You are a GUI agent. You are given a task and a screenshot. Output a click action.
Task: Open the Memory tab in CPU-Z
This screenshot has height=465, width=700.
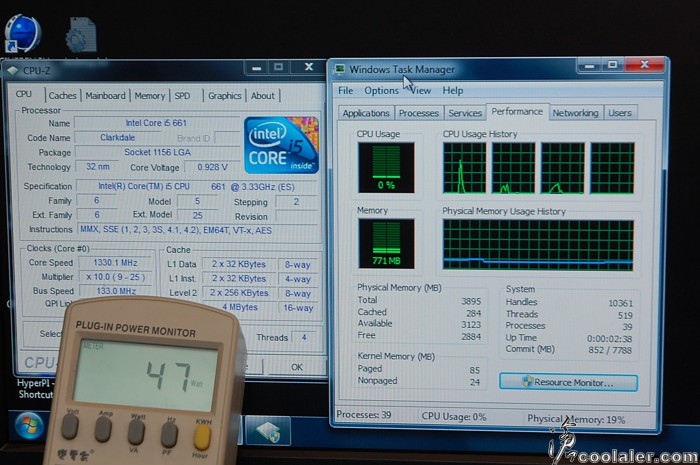150,95
